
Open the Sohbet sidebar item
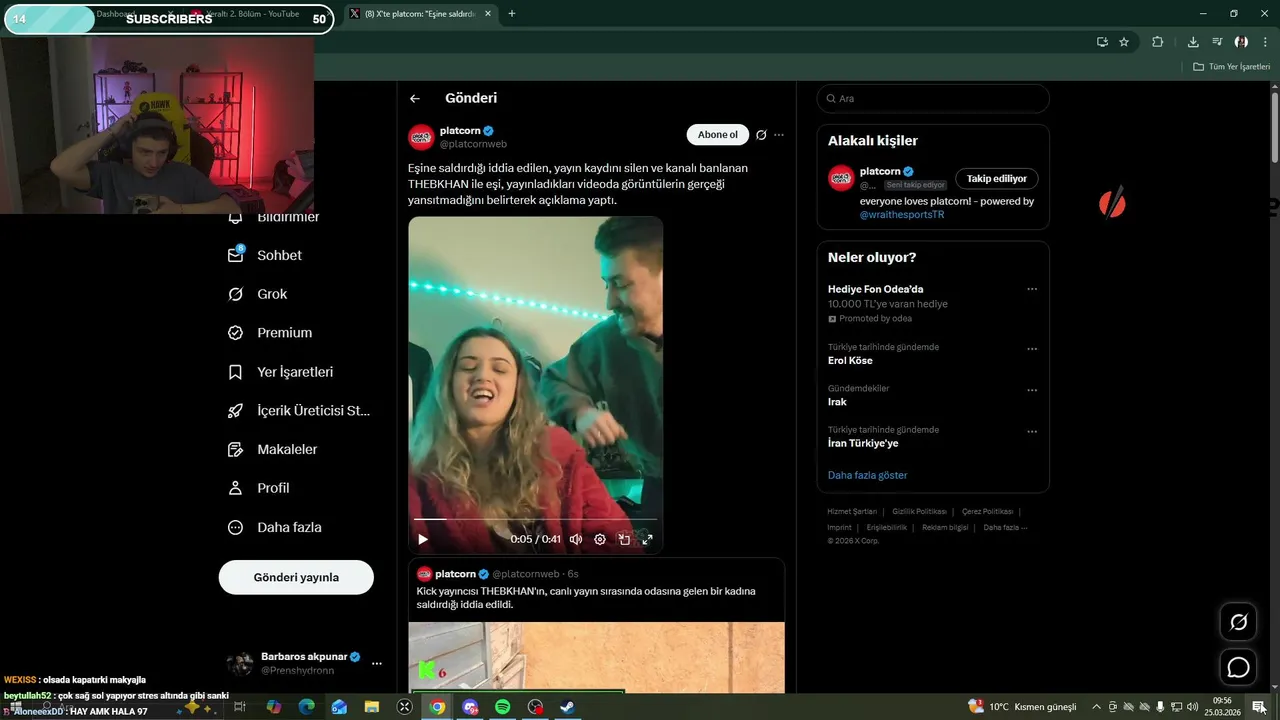tap(266, 255)
